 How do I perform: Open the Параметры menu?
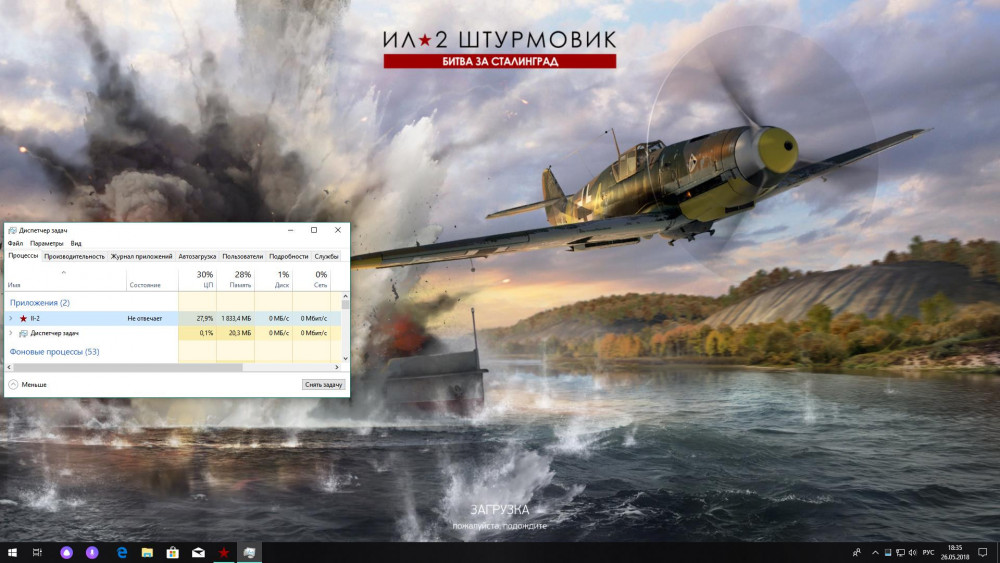point(47,244)
